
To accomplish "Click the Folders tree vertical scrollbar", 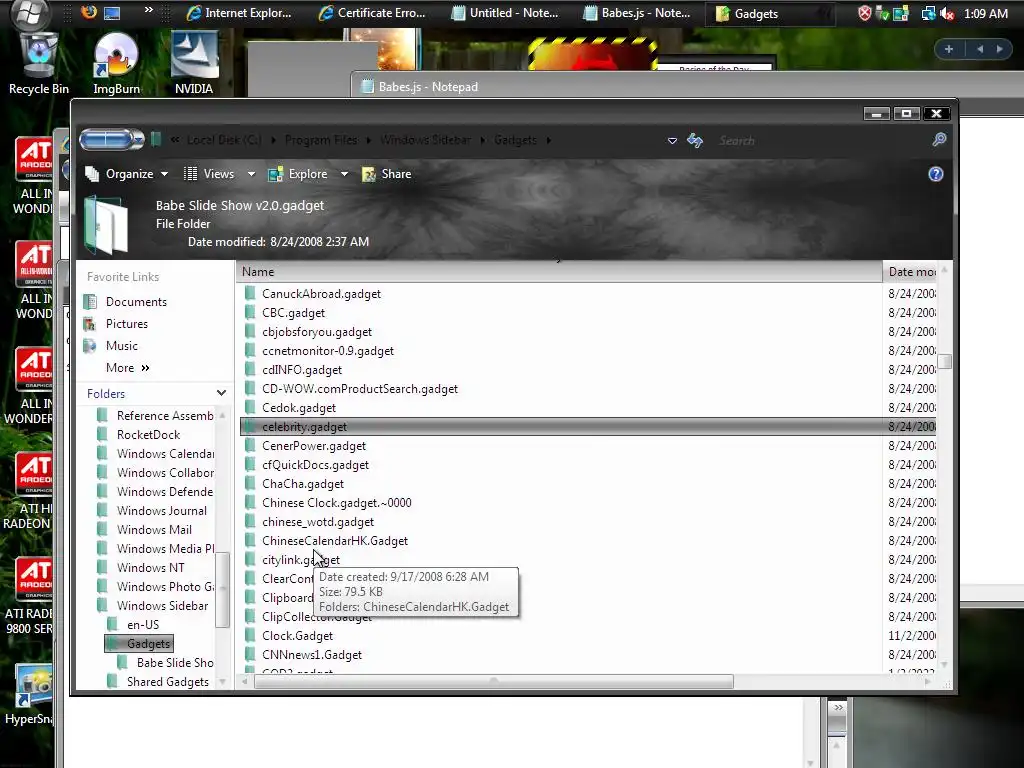I will coord(222,589).
